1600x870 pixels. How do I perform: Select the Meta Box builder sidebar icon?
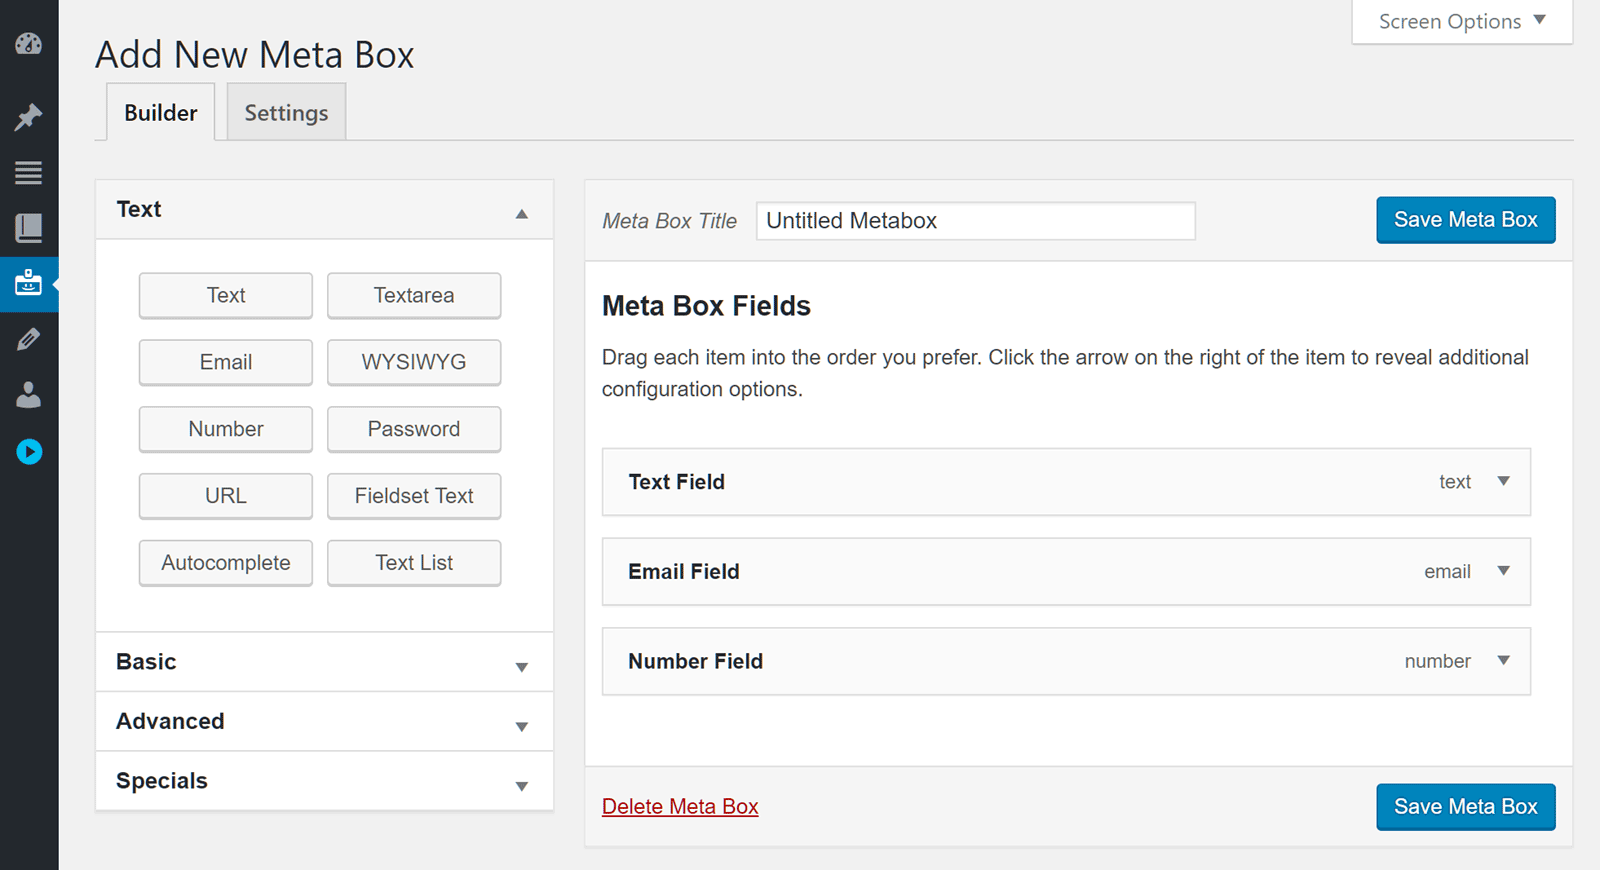28,284
